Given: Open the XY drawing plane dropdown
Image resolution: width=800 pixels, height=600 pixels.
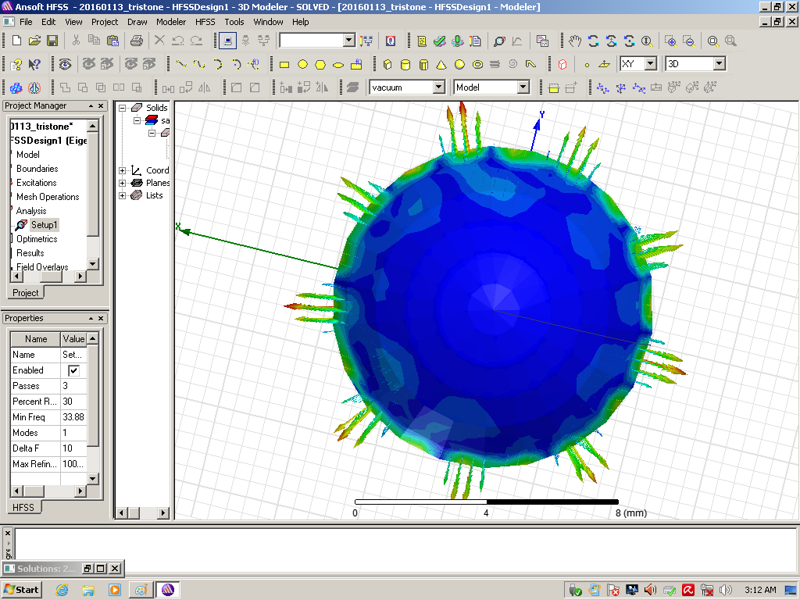Looking at the screenshot, I should [x=650, y=64].
